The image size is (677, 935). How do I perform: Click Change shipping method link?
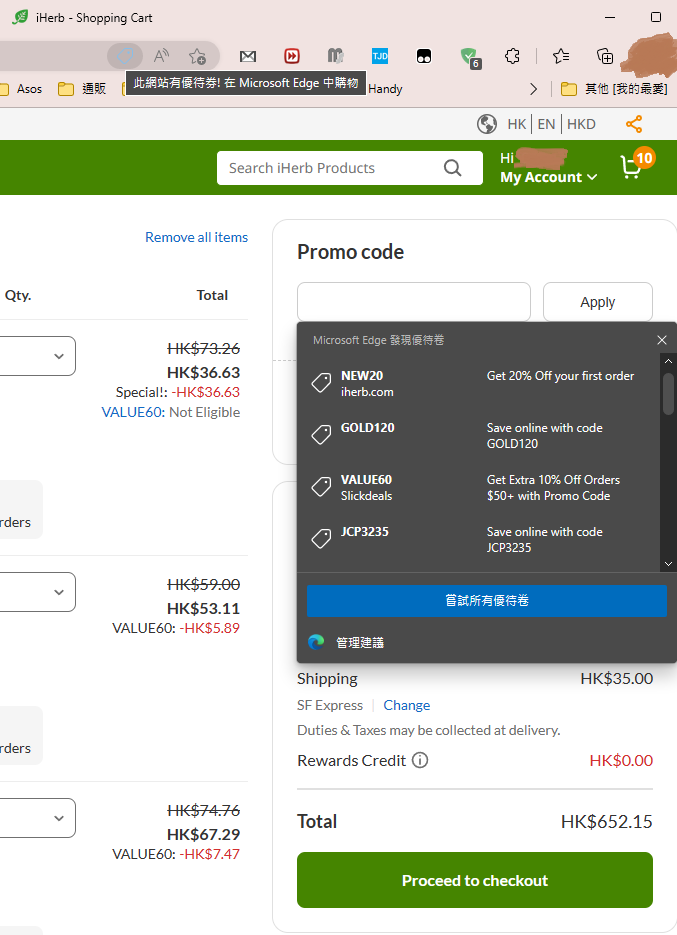pyautogui.click(x=406, y=705)
